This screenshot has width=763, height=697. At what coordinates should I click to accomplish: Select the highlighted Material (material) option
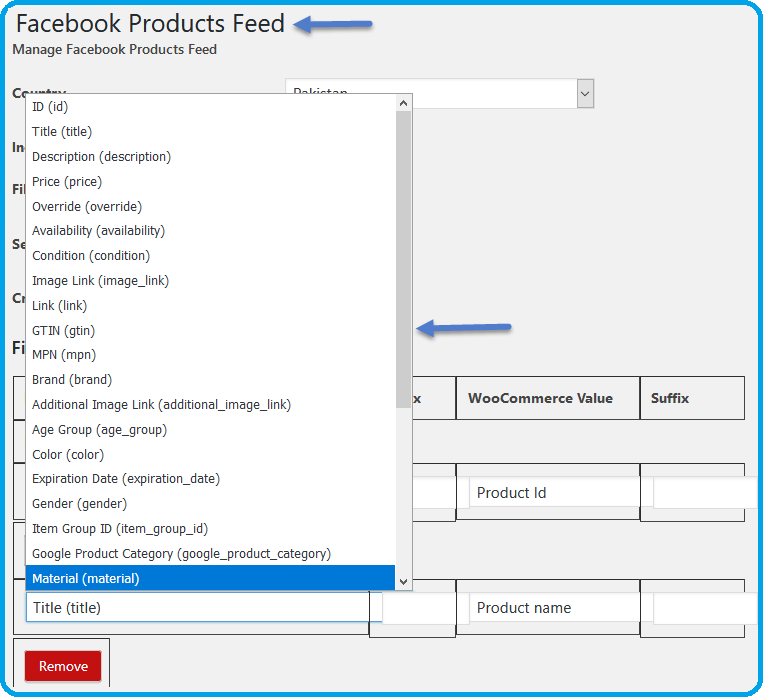[210, 578]
